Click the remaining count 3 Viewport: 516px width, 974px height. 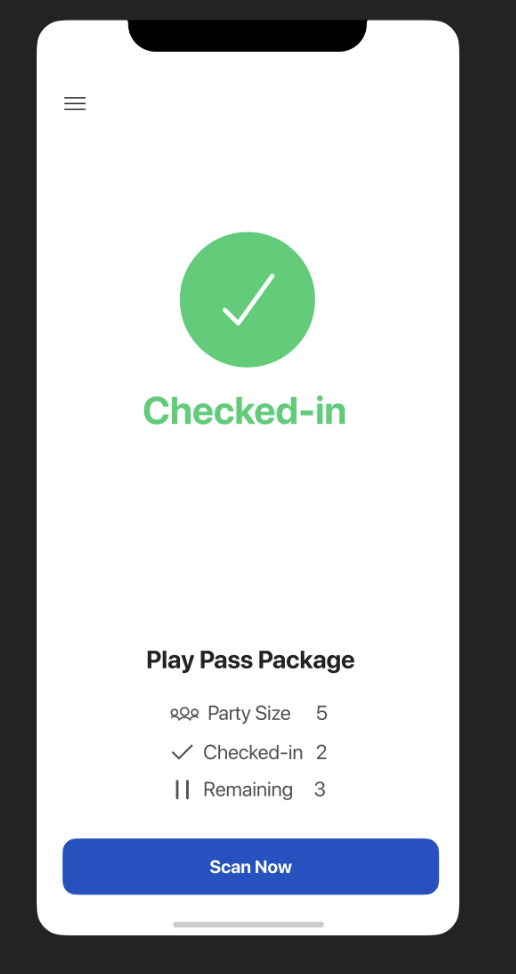[320, 790]
